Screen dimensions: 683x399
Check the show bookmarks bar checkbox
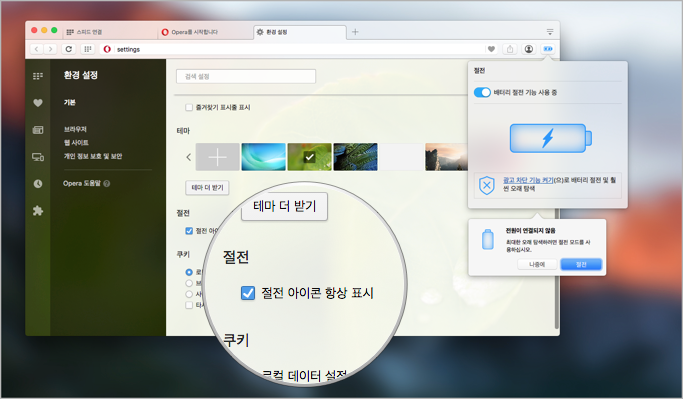(x=189, y=107)
